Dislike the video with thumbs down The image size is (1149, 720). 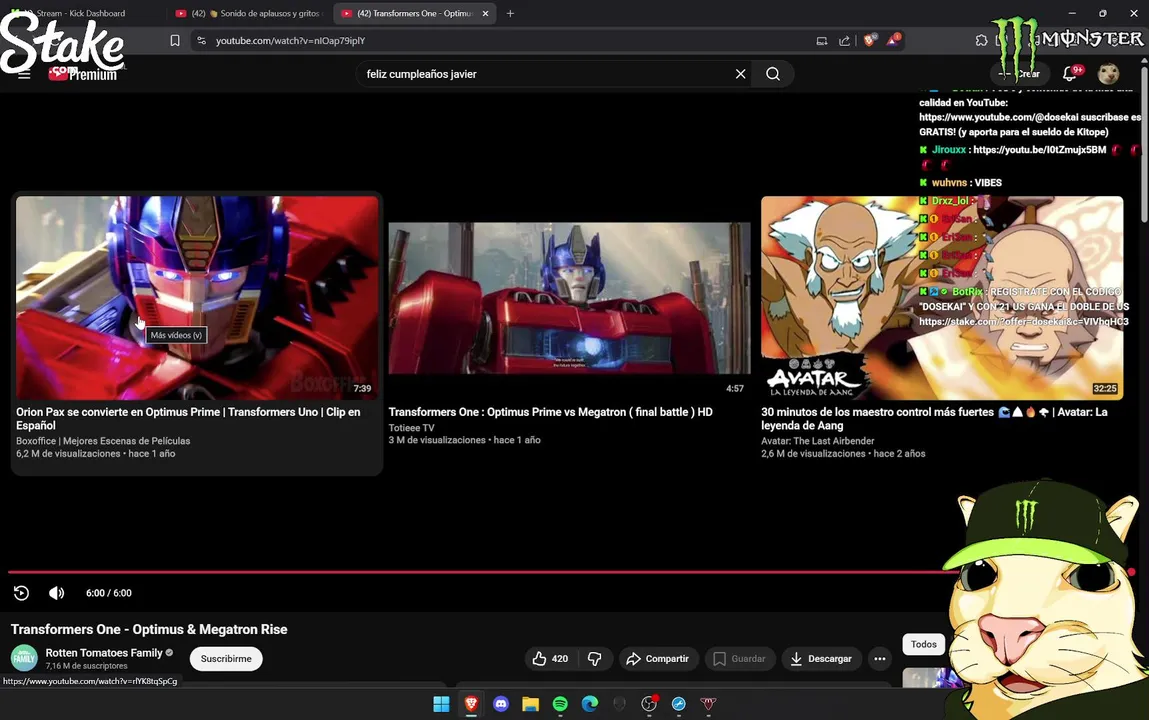594,658
